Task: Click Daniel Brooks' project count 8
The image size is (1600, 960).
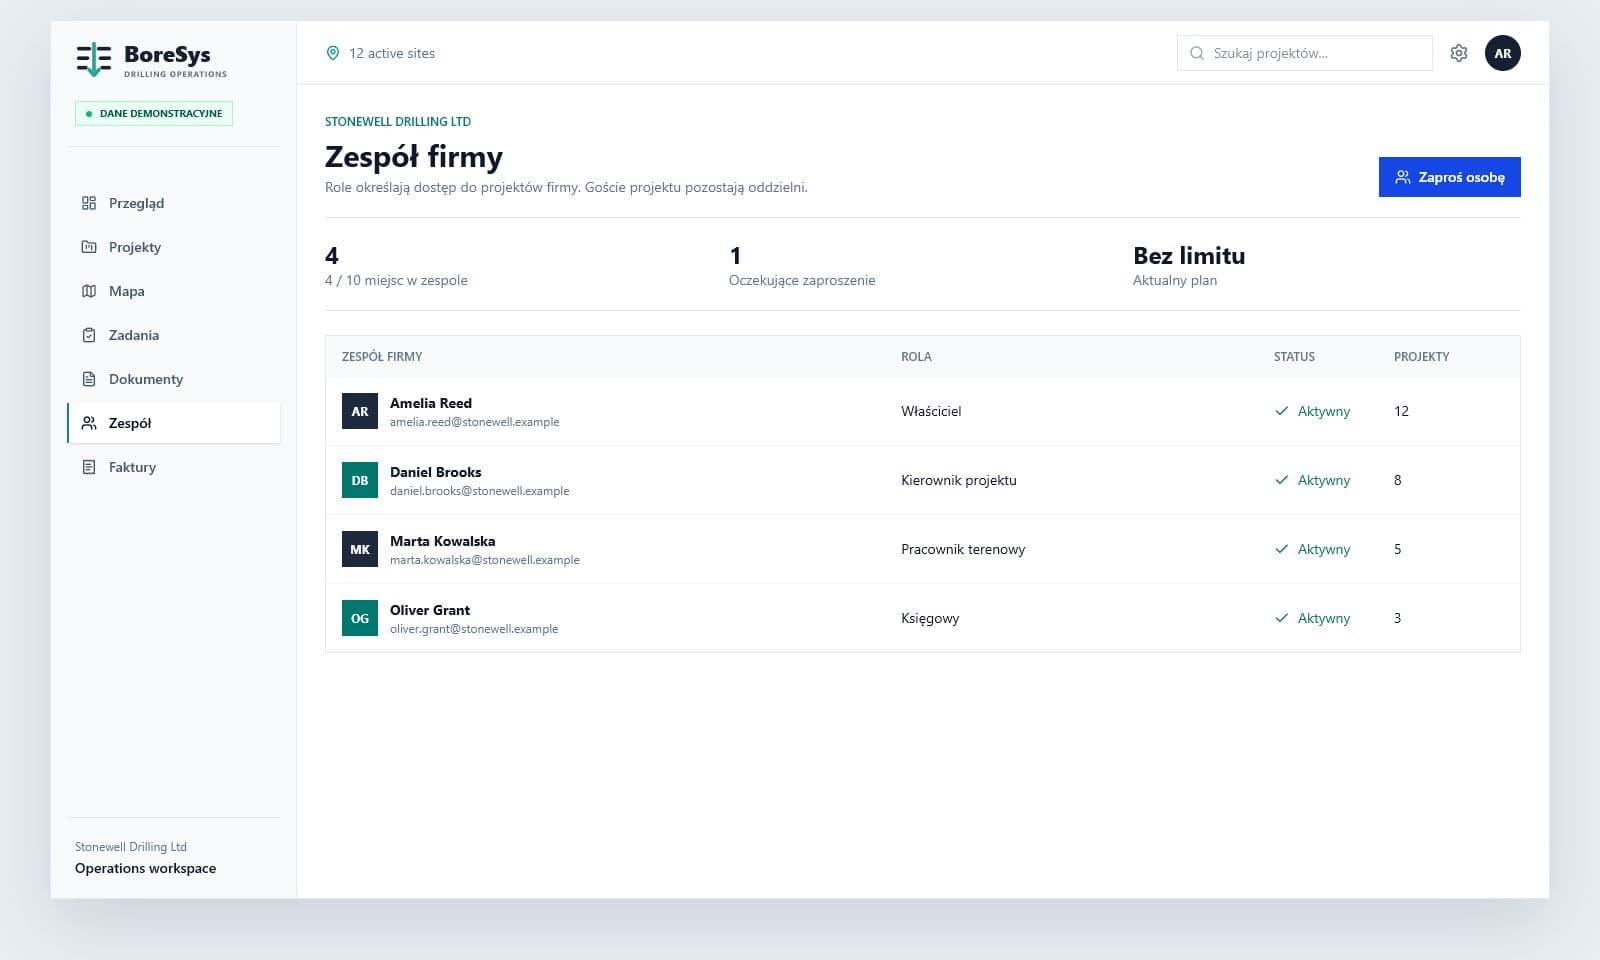Action: tap(1398, 480)
